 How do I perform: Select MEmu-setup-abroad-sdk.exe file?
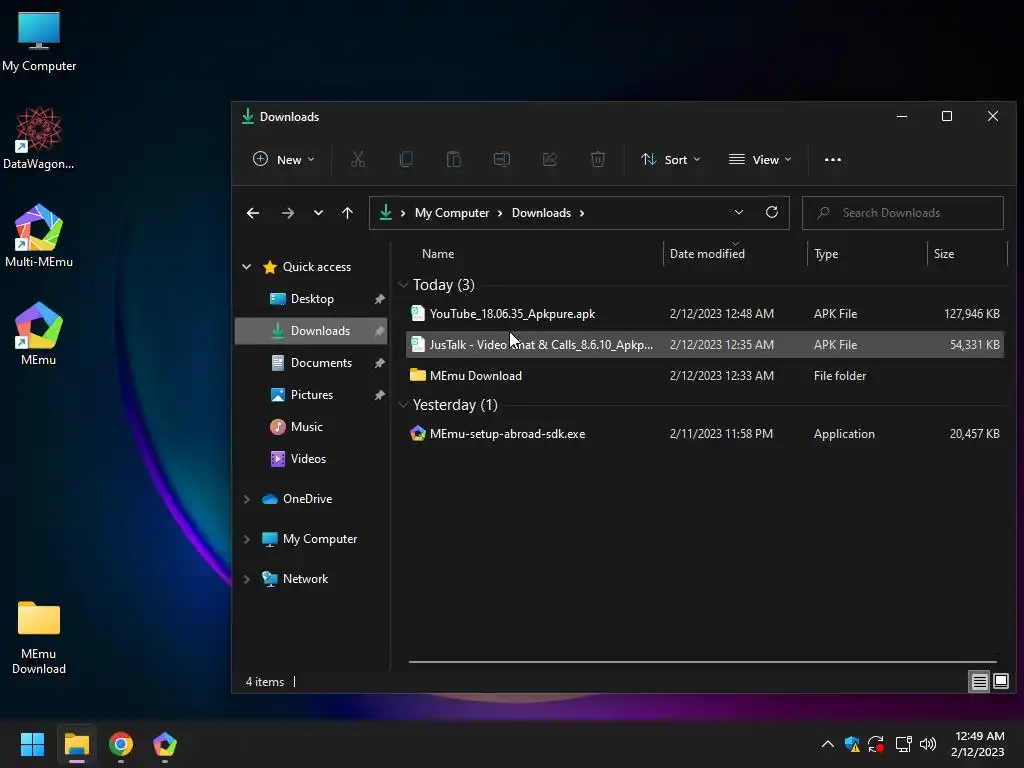705,434
